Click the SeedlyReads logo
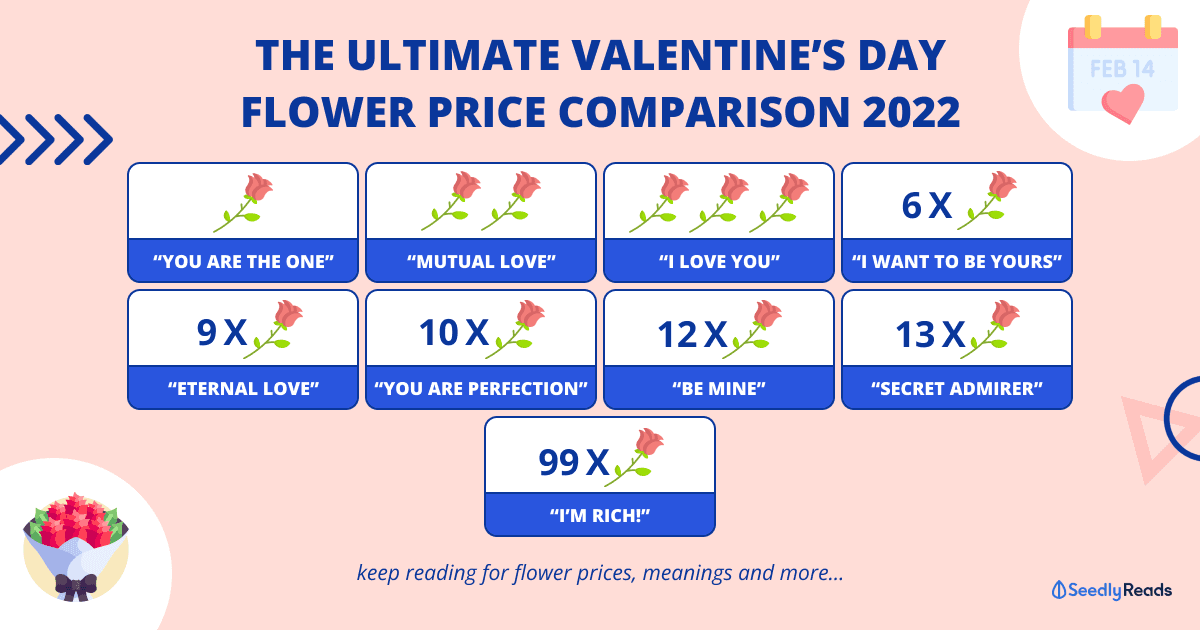 pos(1112,590)
